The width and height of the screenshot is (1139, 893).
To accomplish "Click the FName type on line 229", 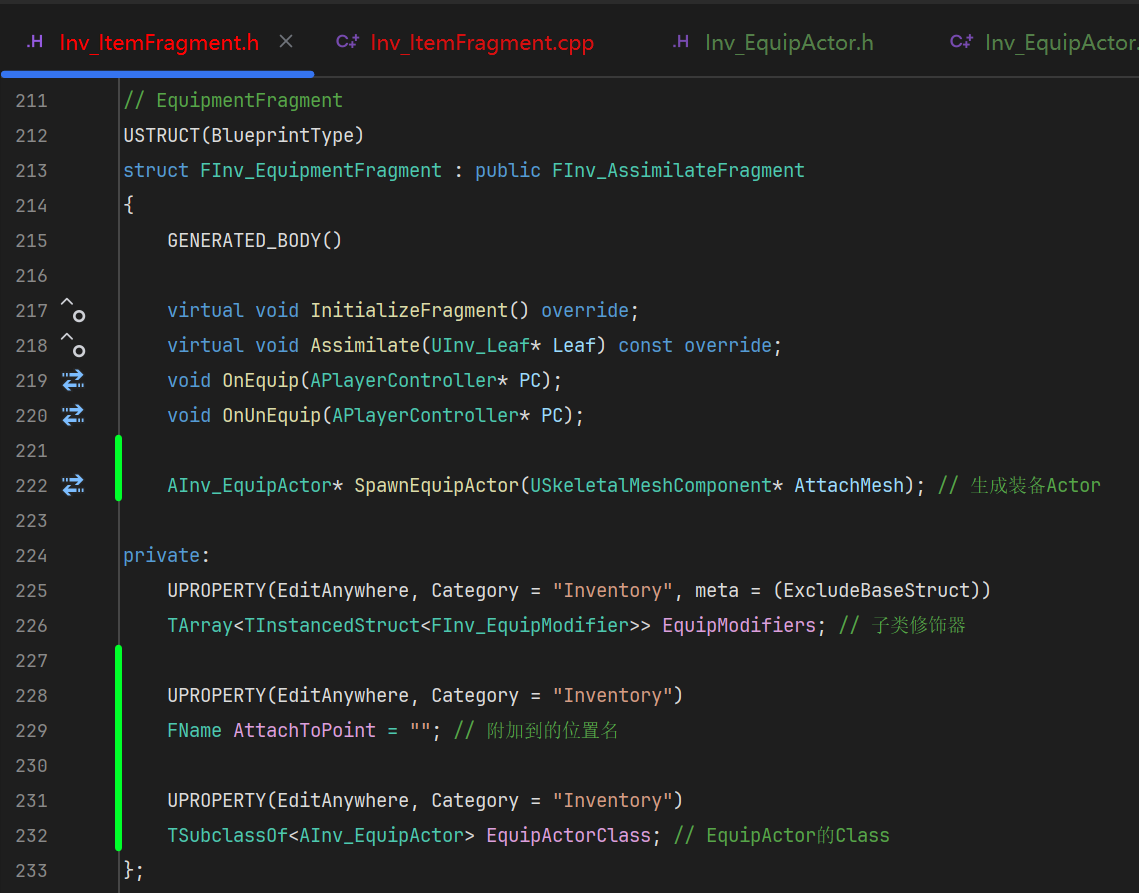I will pos(194,730).
